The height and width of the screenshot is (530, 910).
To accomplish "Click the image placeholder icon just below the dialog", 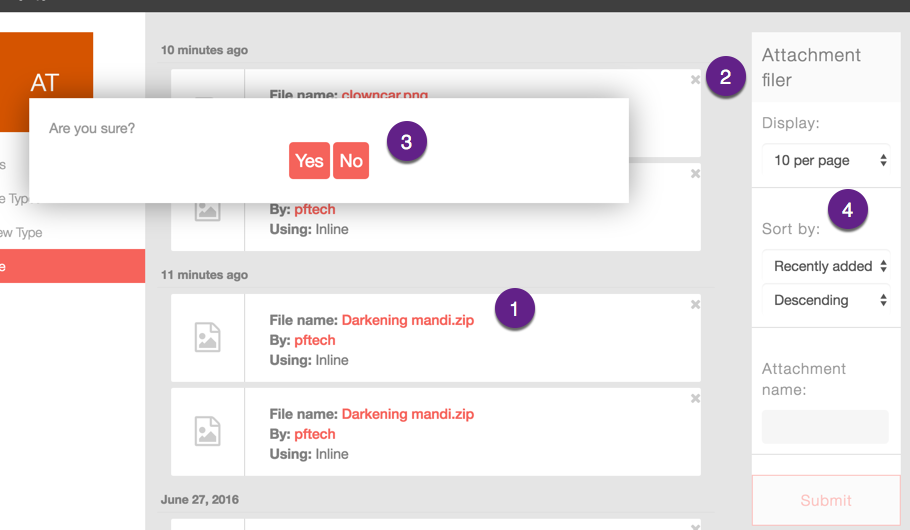I will pos(207,210).
